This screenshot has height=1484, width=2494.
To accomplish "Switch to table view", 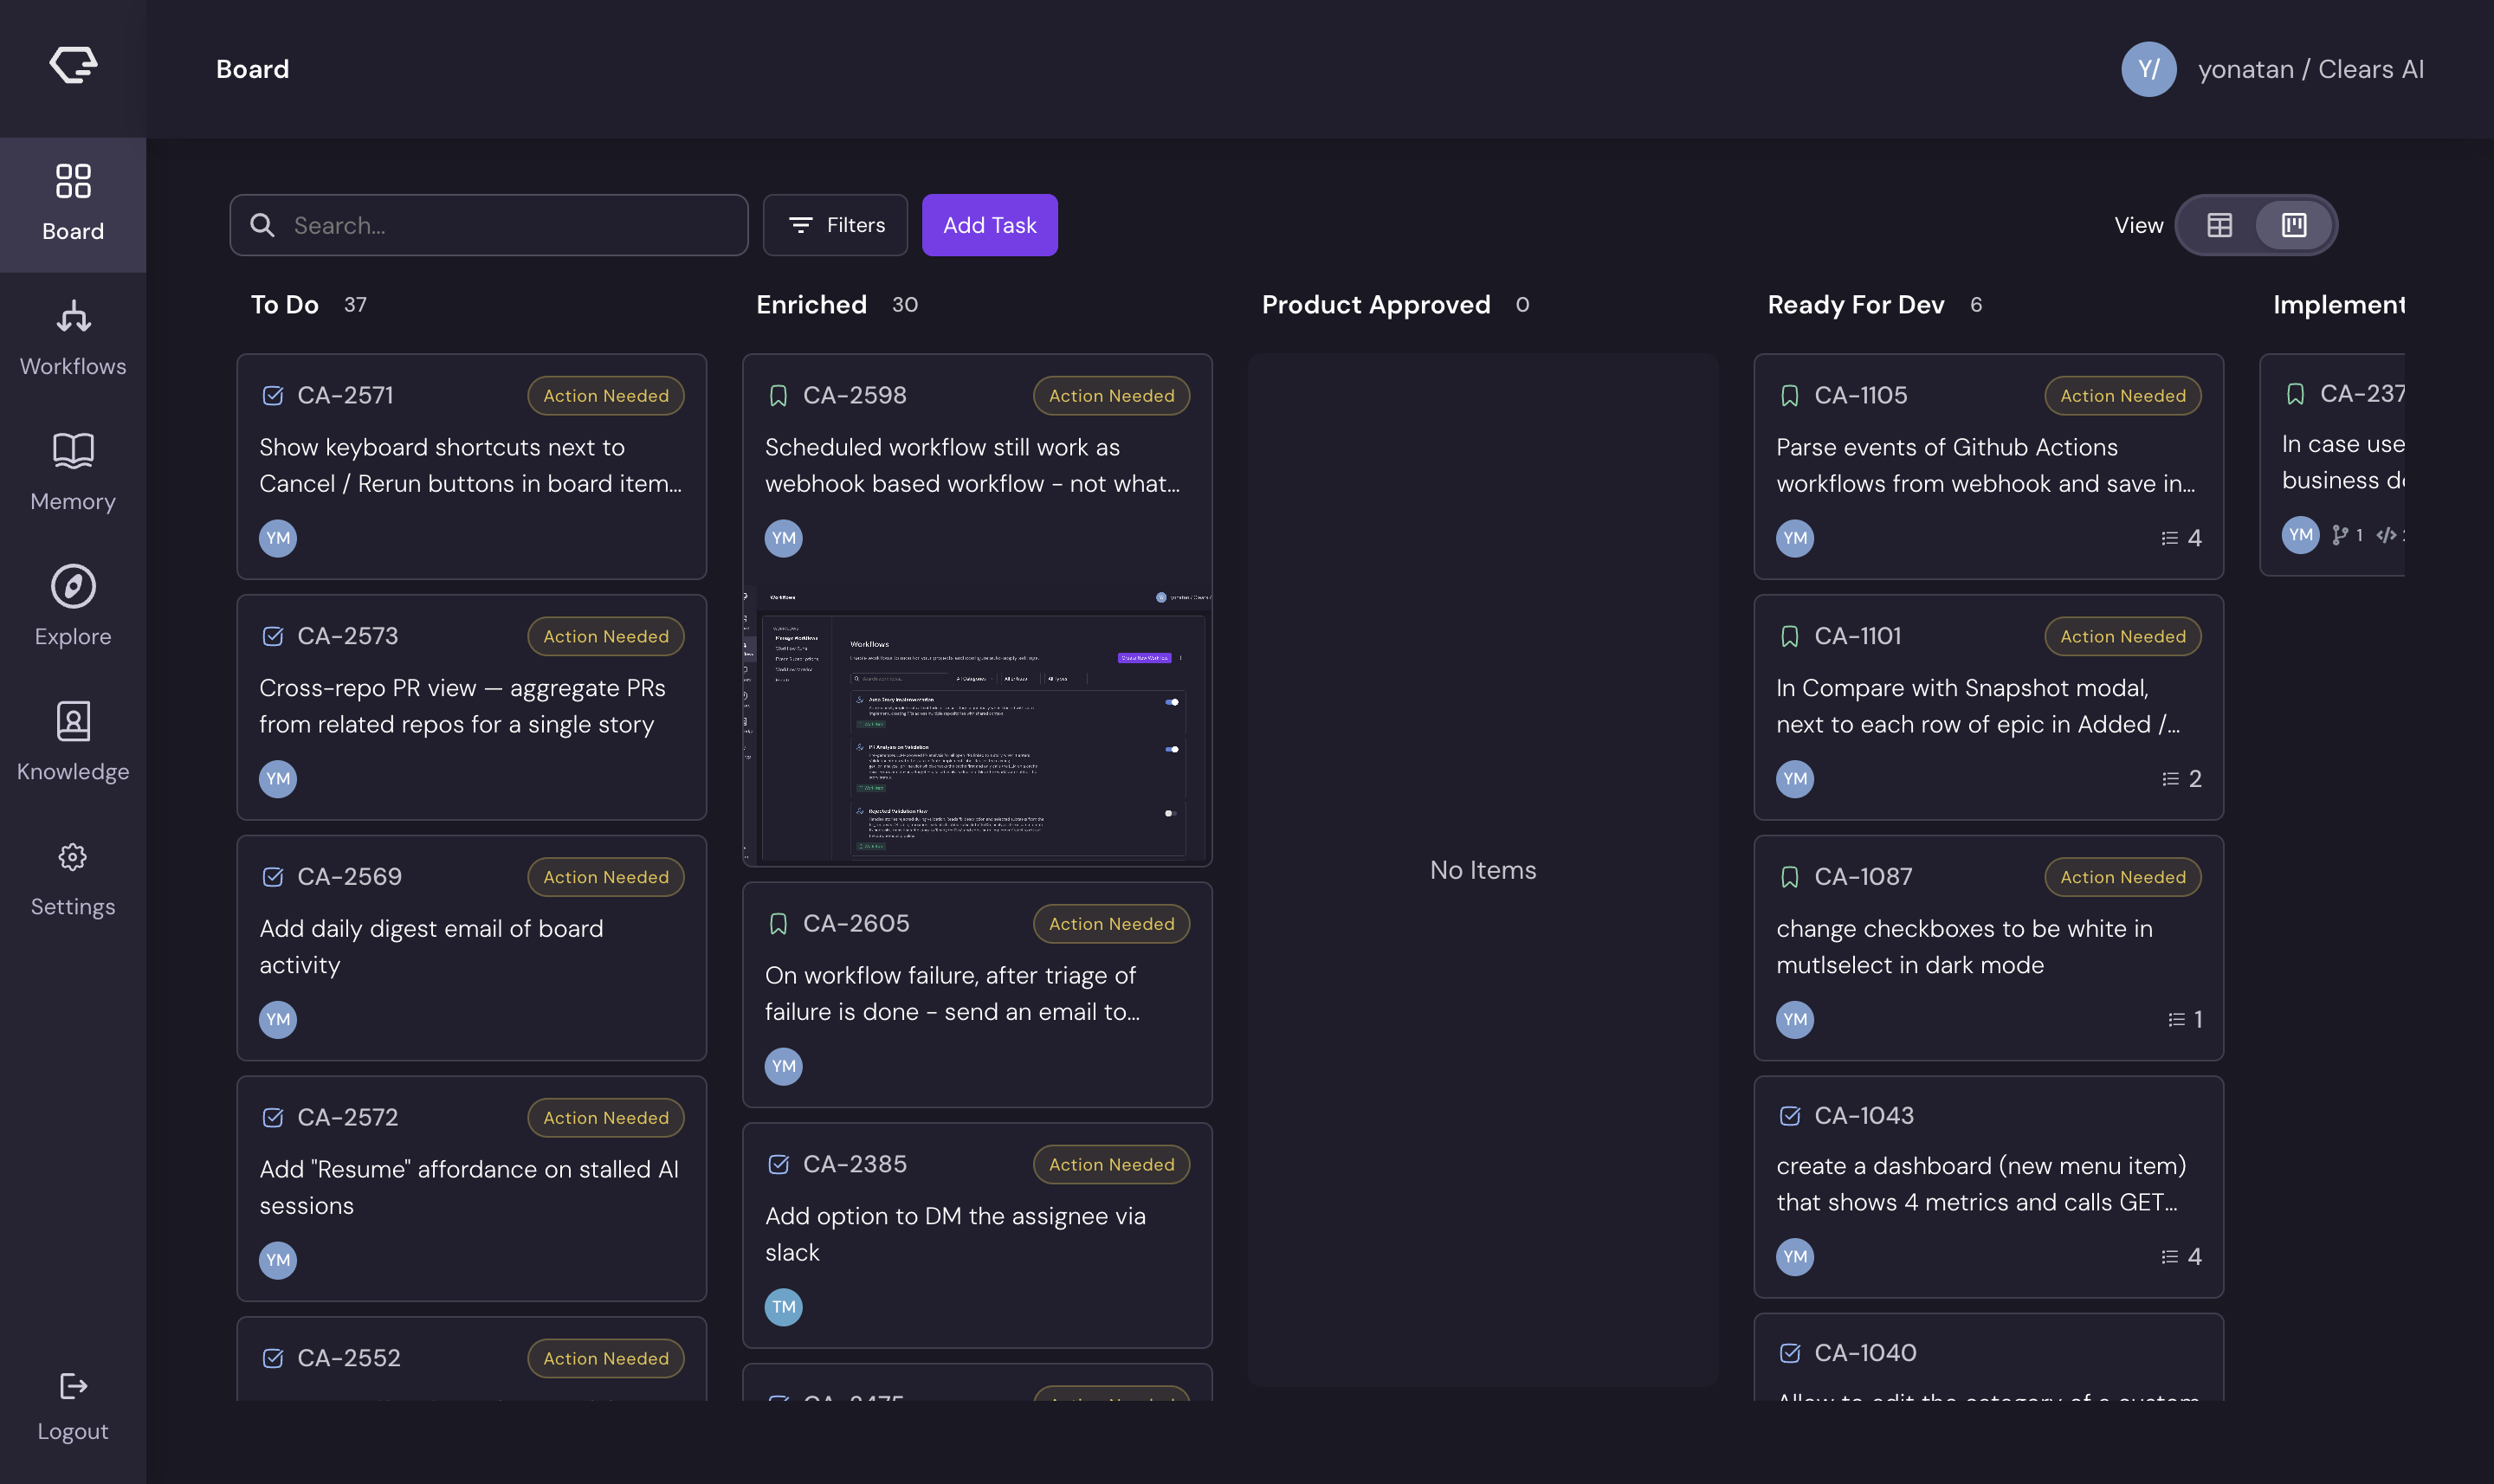I will tap(2219, 225).
